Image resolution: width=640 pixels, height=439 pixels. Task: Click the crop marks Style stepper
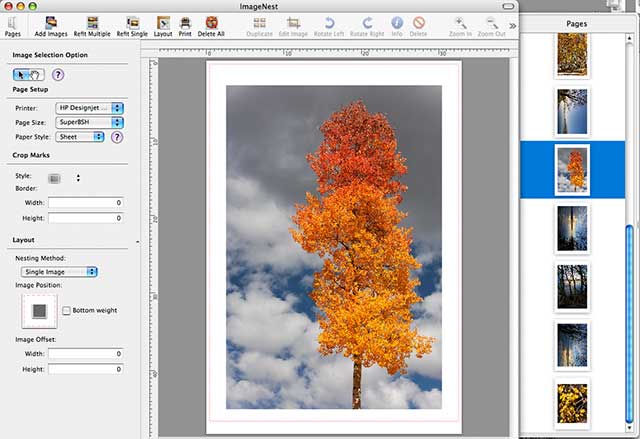78,178
